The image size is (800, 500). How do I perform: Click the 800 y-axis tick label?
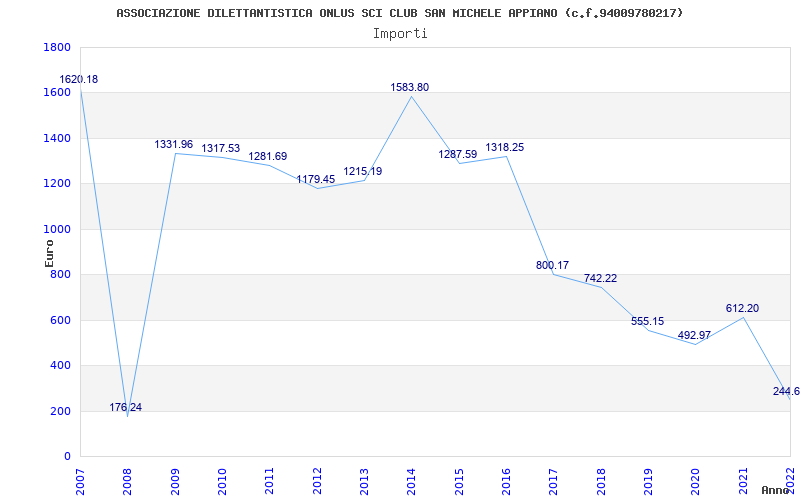point(60,275)
